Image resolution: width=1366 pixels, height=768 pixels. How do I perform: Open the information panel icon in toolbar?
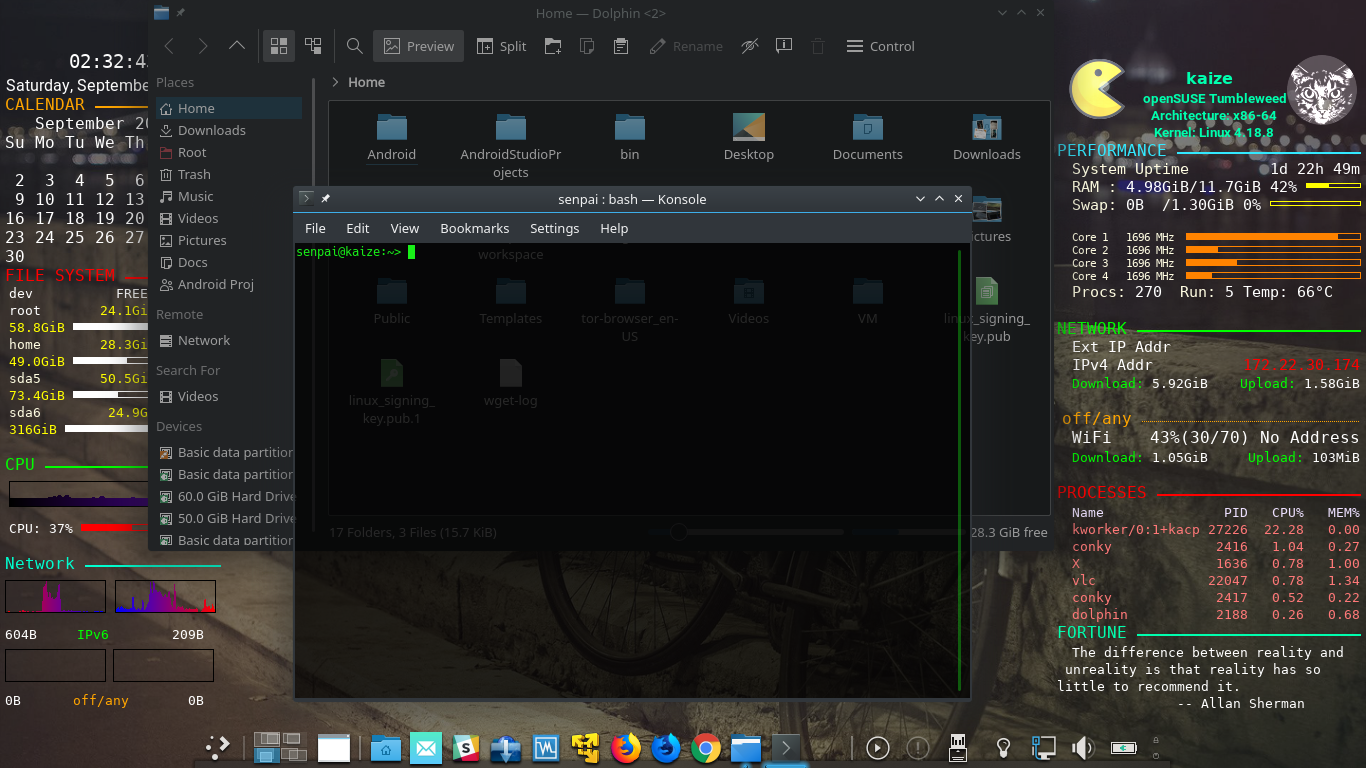tap(784, 46)
